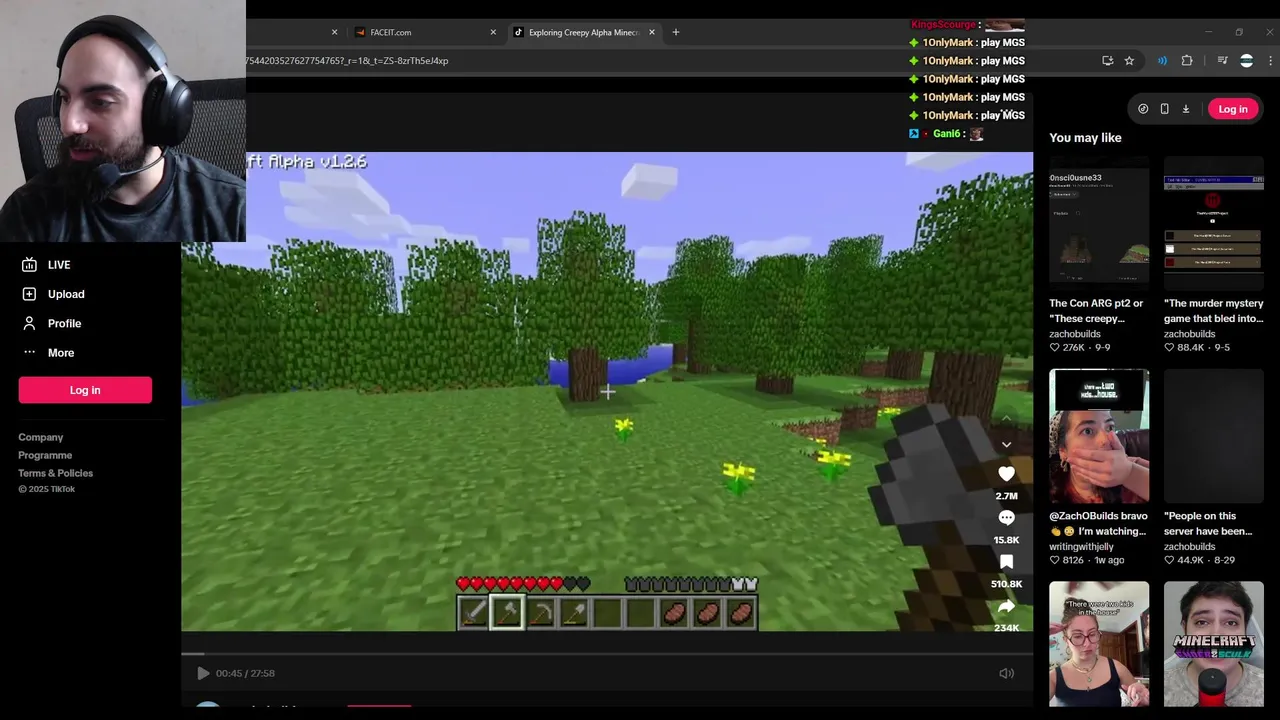Bookmark this page with the star icon
This screenshot has width=1280, height=720.
tap(1129, 61)
